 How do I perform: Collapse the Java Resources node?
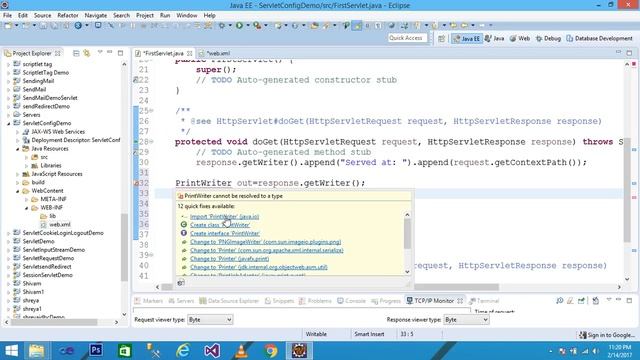click(18, 149)
